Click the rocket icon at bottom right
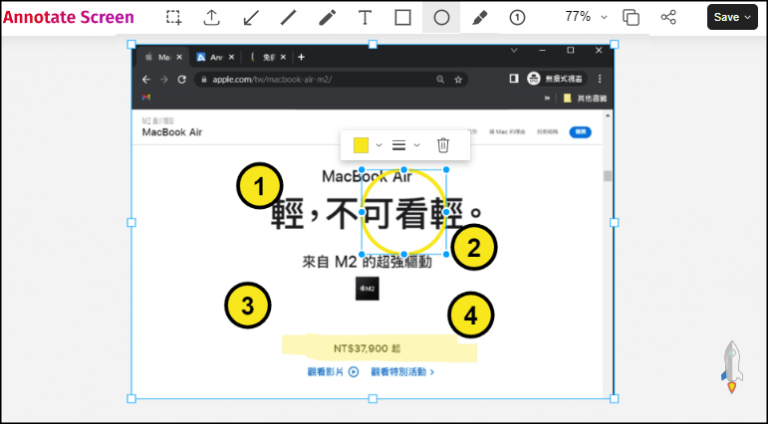Image resolution: width=768 pixels, height=424 pixels. point(732,367)
